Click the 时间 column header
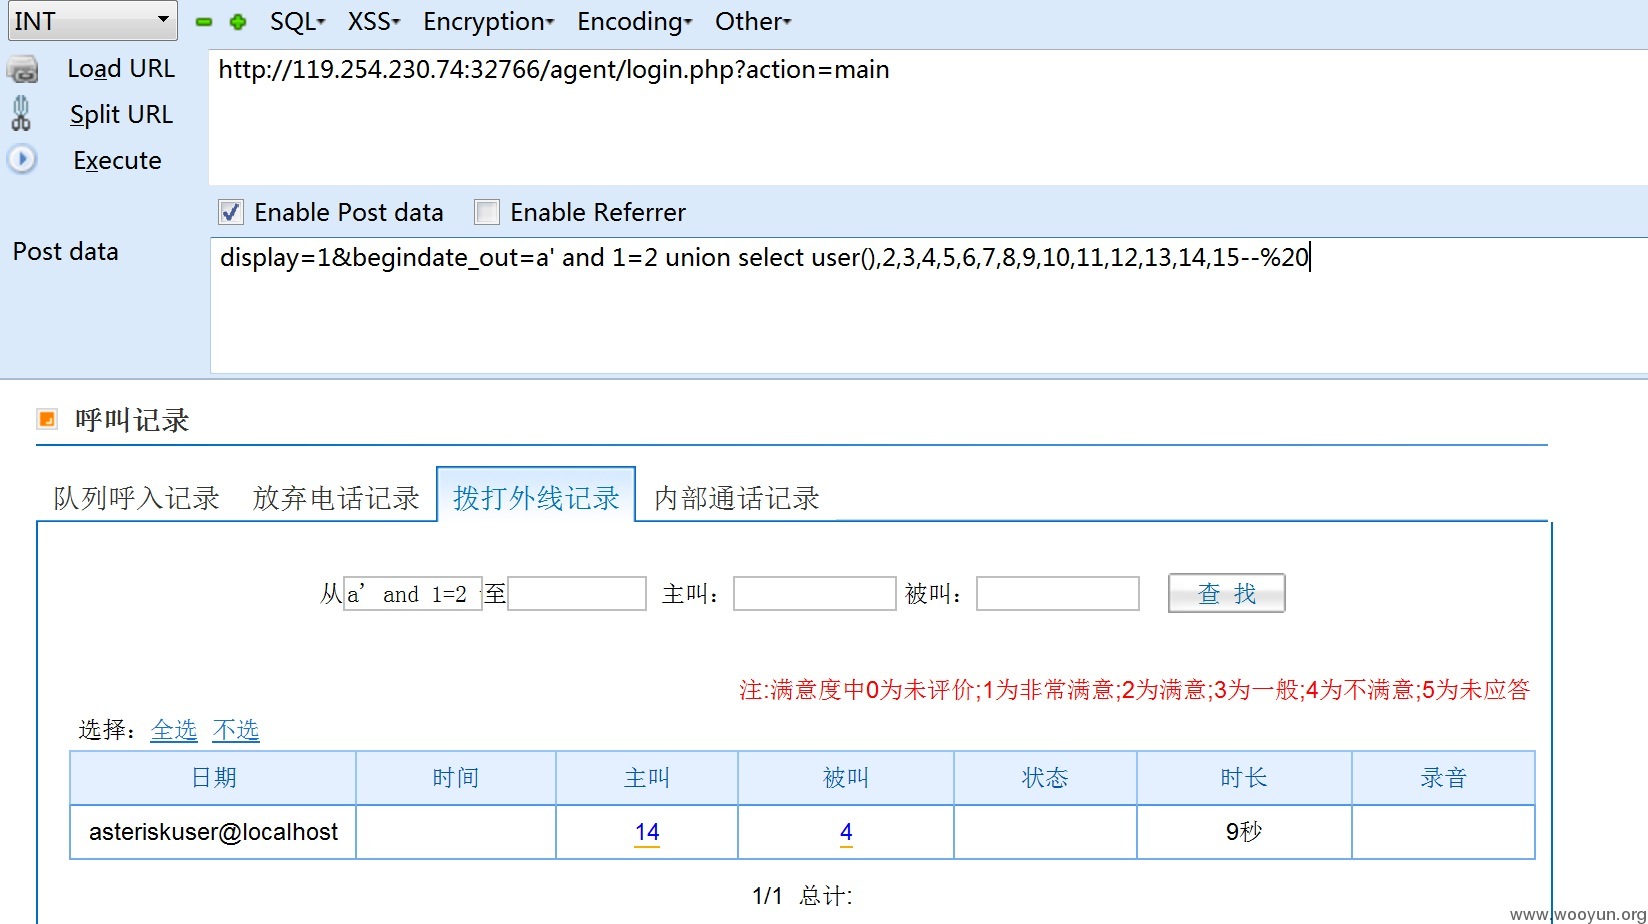The height and width of the screenshot is (924, 1648). [456, 778]
